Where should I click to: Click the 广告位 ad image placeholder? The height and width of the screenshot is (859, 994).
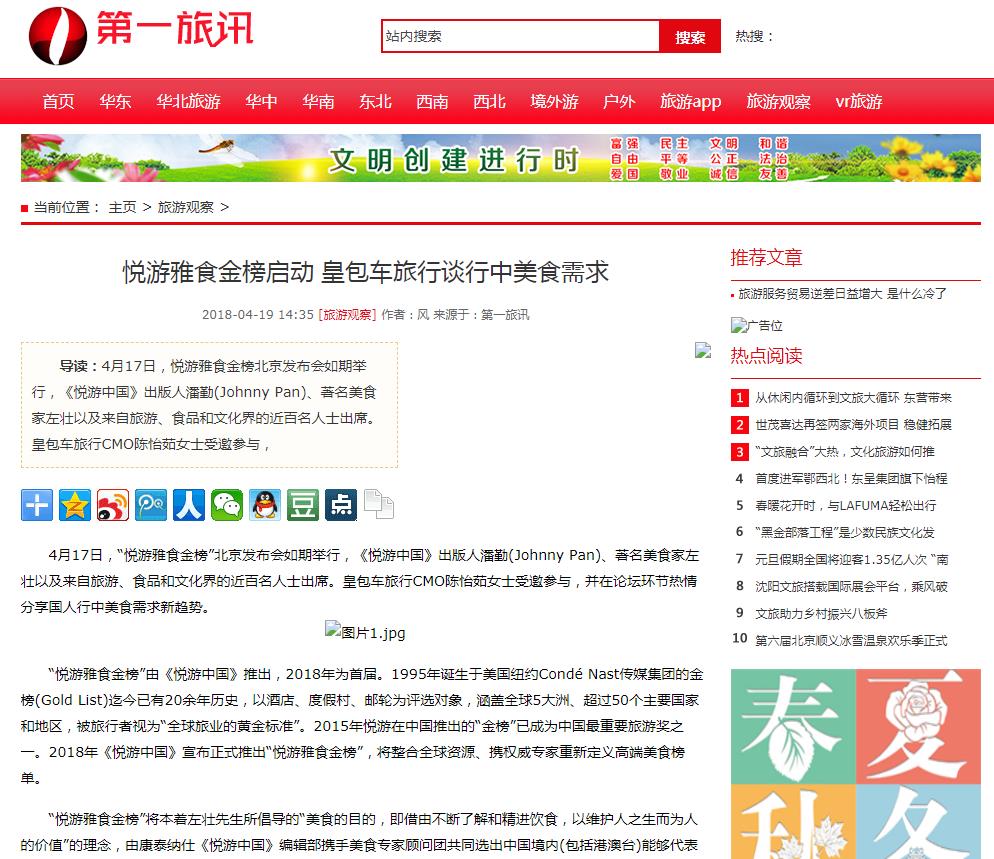click(757, 326)
